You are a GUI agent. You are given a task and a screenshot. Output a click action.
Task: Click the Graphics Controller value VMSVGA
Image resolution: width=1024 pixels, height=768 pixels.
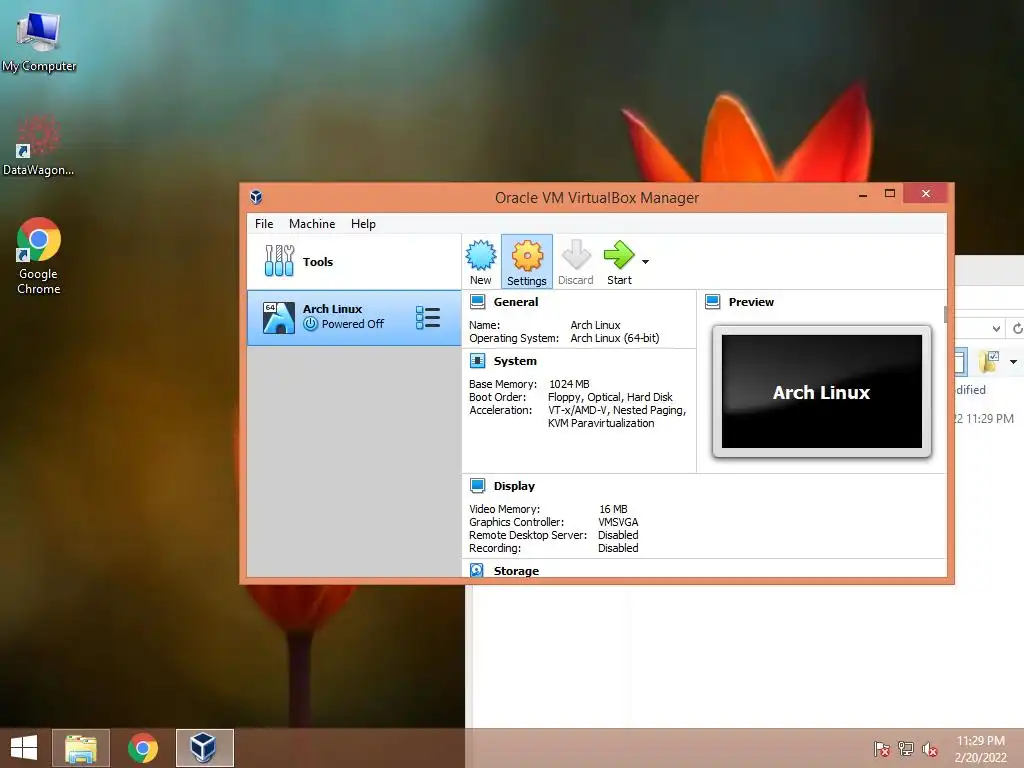tap(618, 522)
